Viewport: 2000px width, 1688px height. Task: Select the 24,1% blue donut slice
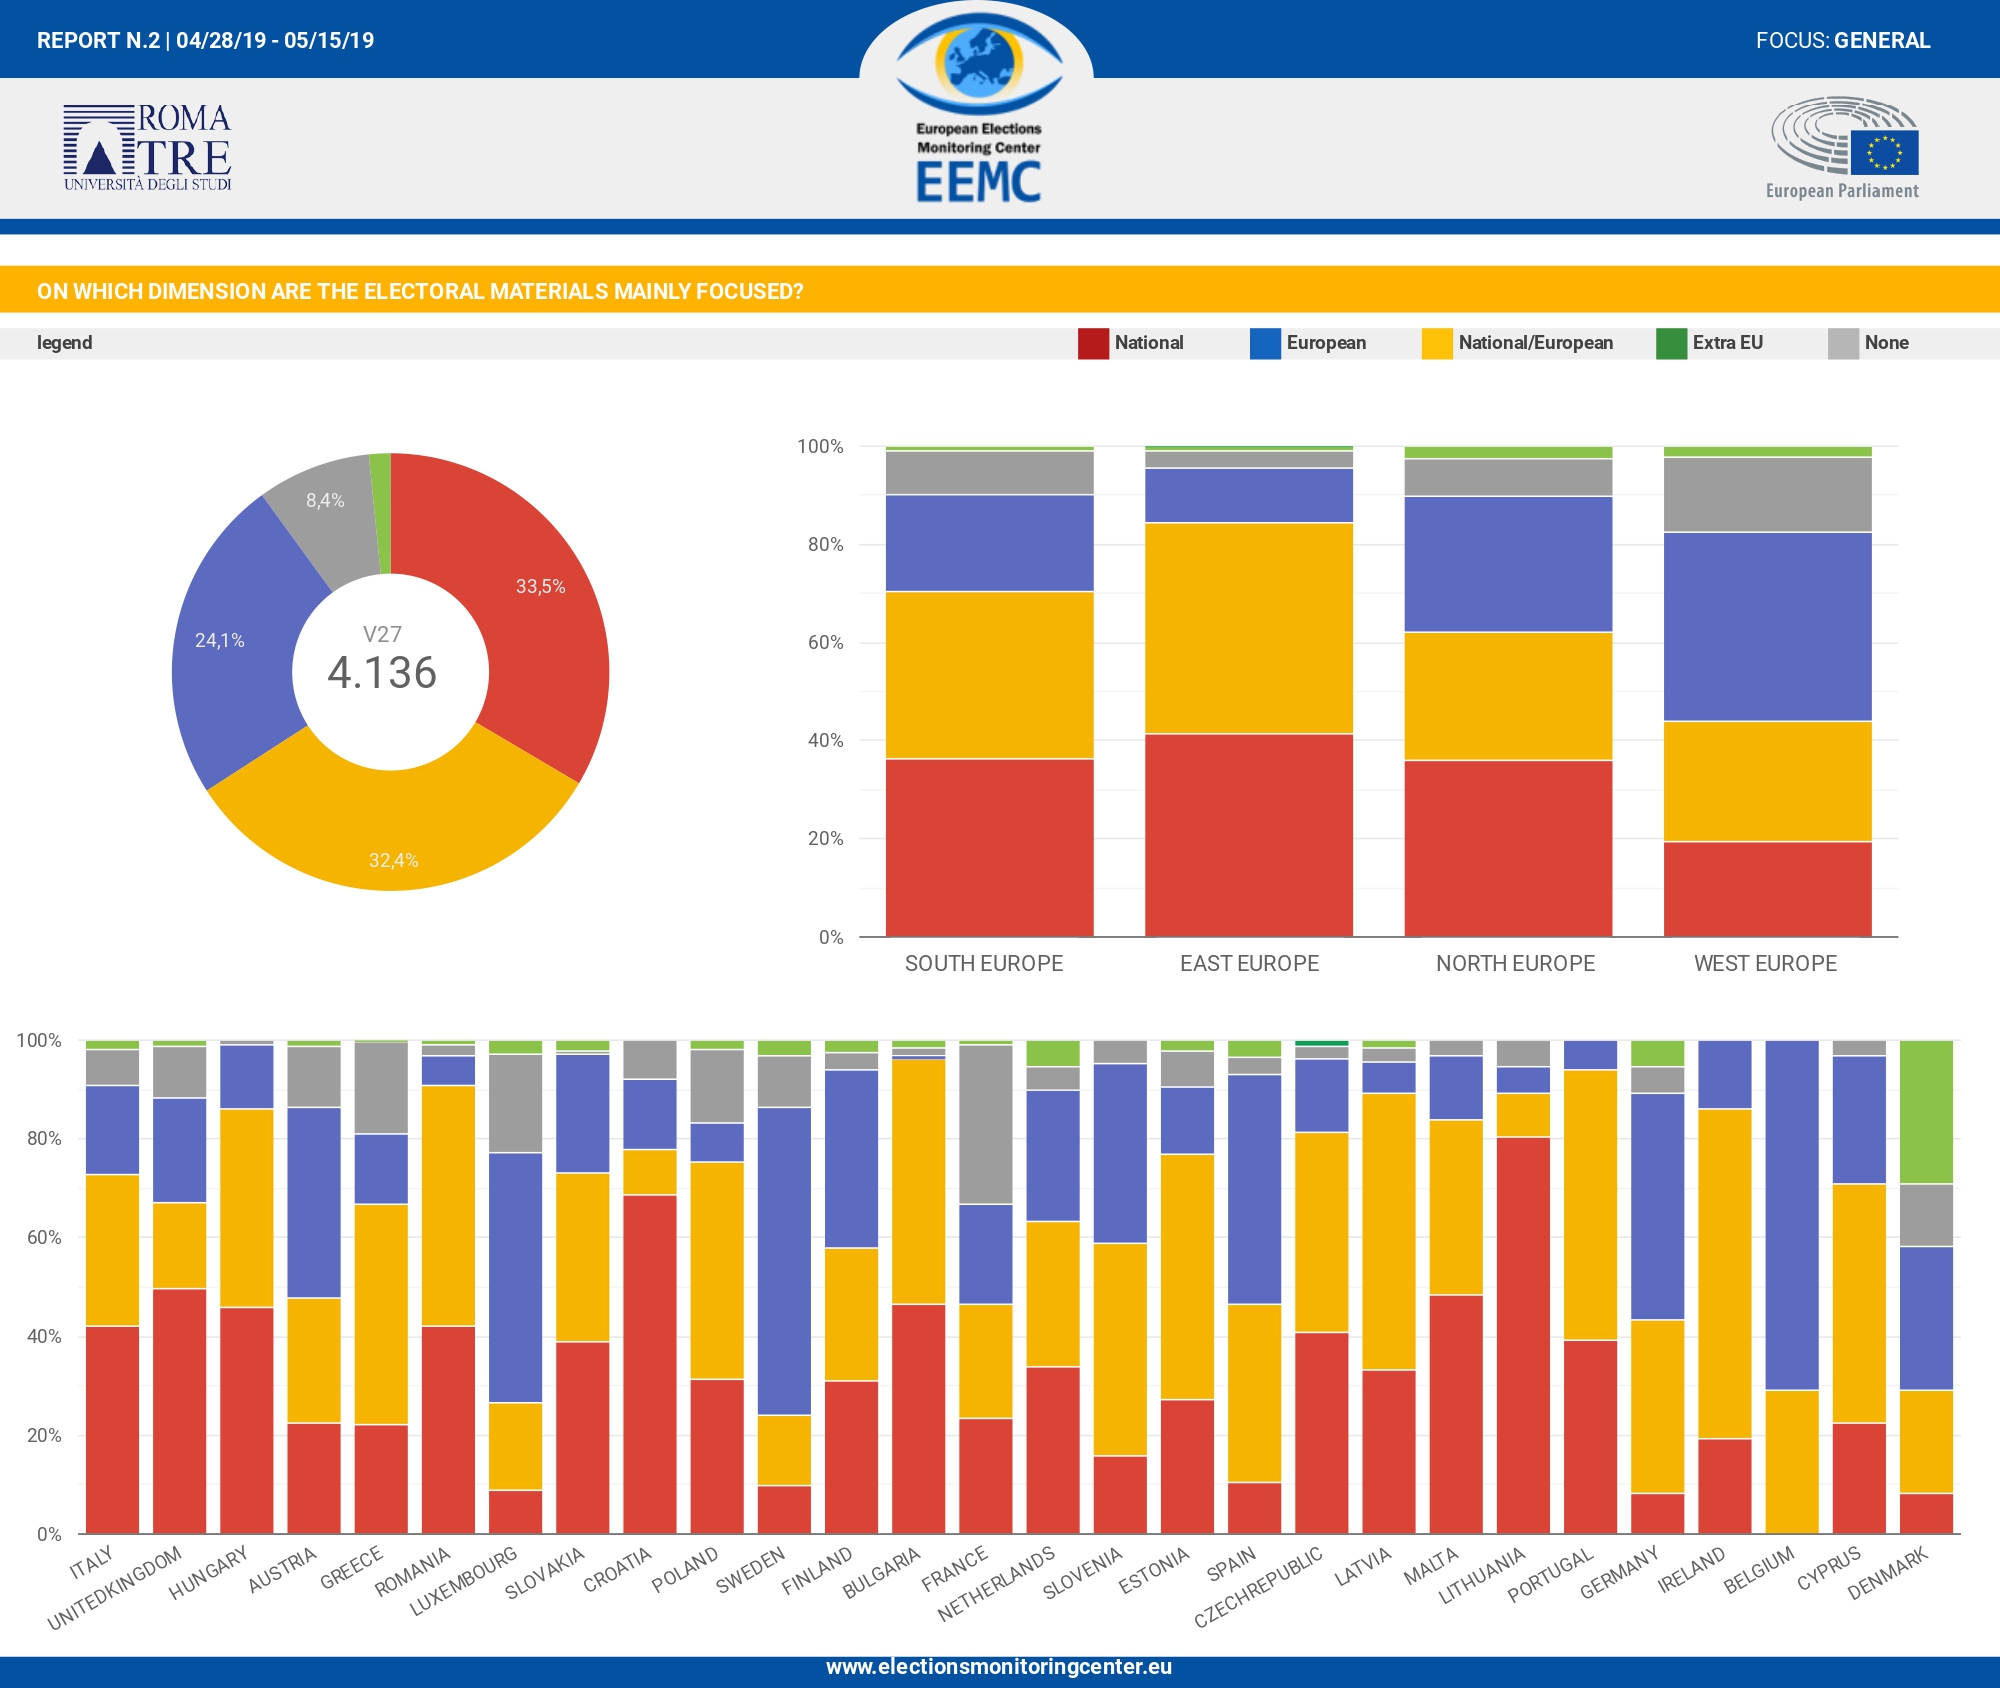[x=232, y=650]
